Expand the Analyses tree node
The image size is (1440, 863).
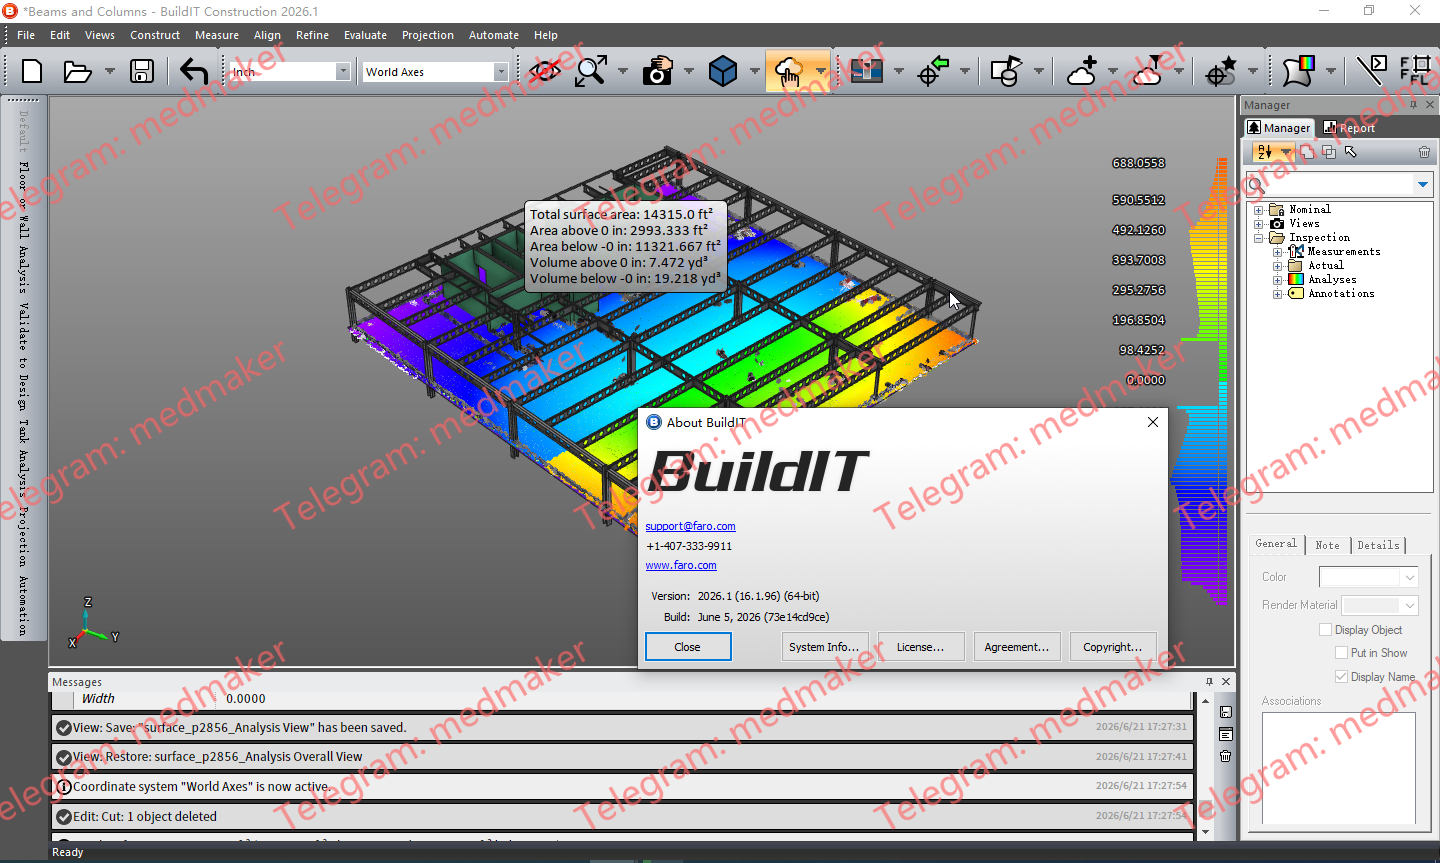pyautogui.click(x=1277, y=280)
